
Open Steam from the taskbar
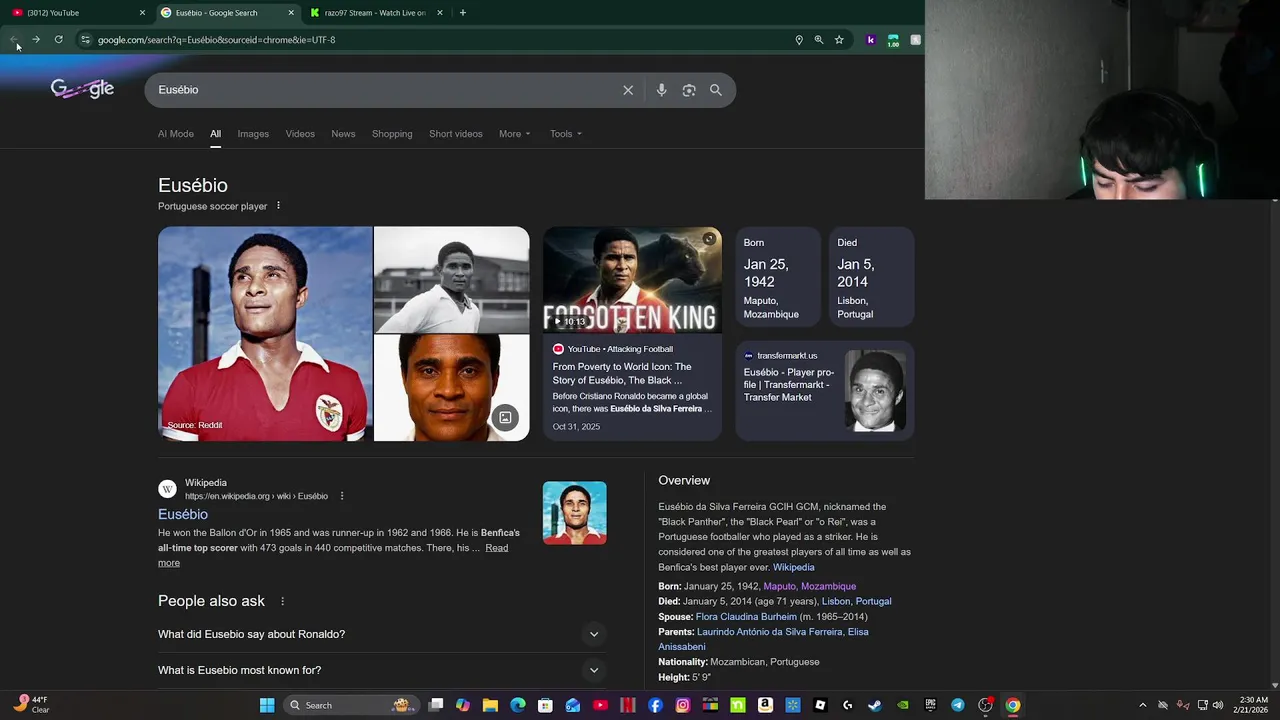[875, 705]
